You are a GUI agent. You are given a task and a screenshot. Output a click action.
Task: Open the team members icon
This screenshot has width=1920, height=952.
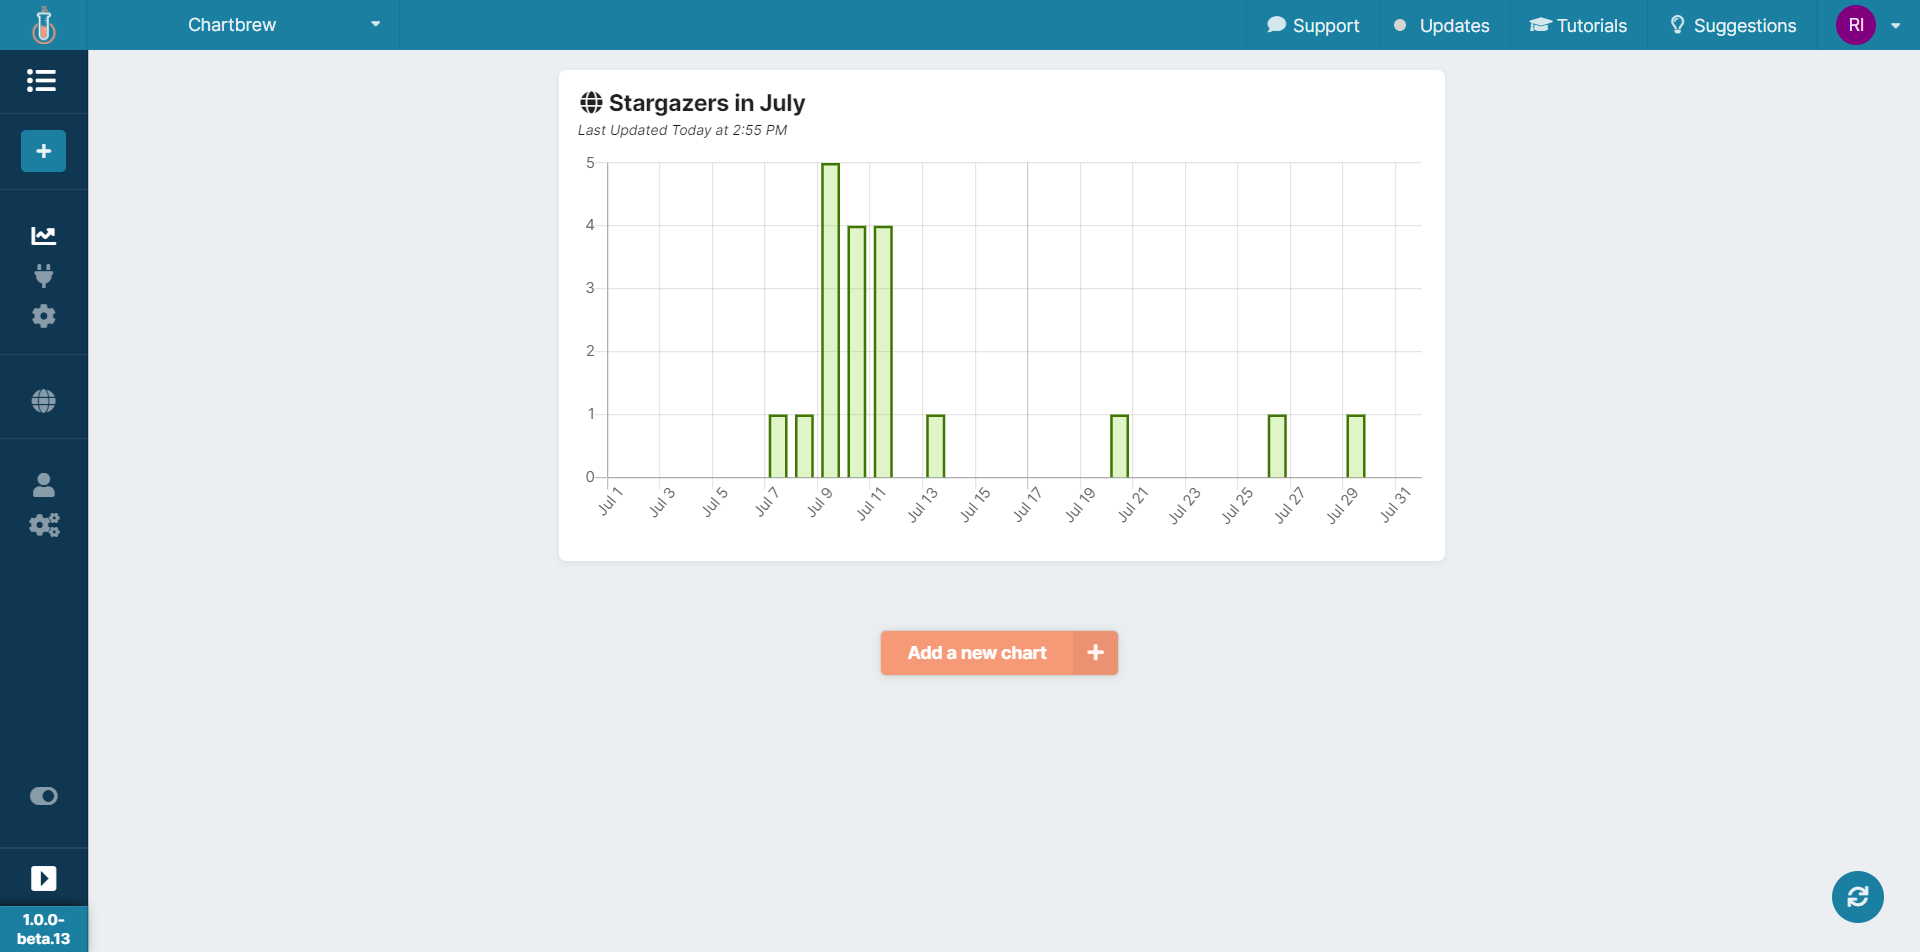click(43, 485)
